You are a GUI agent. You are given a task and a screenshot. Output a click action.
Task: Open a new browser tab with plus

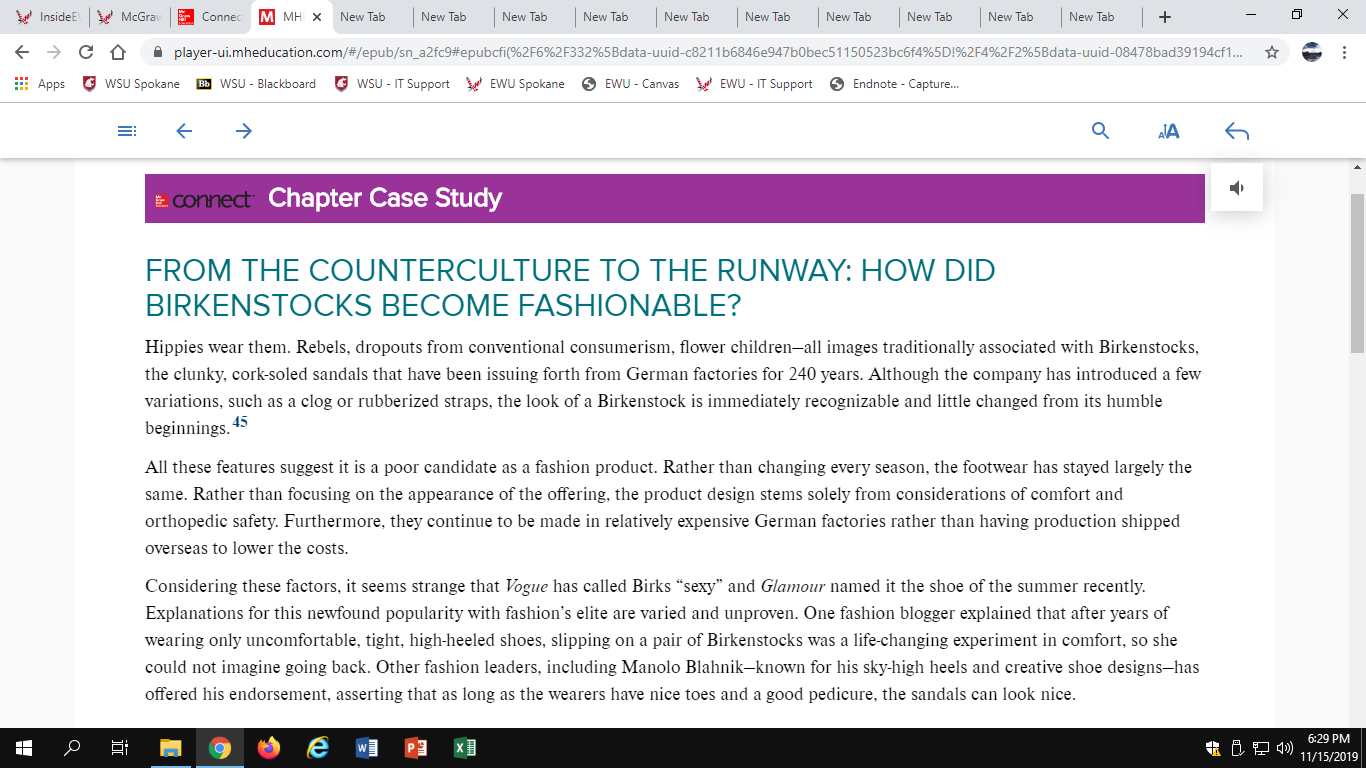[1165, 17]
